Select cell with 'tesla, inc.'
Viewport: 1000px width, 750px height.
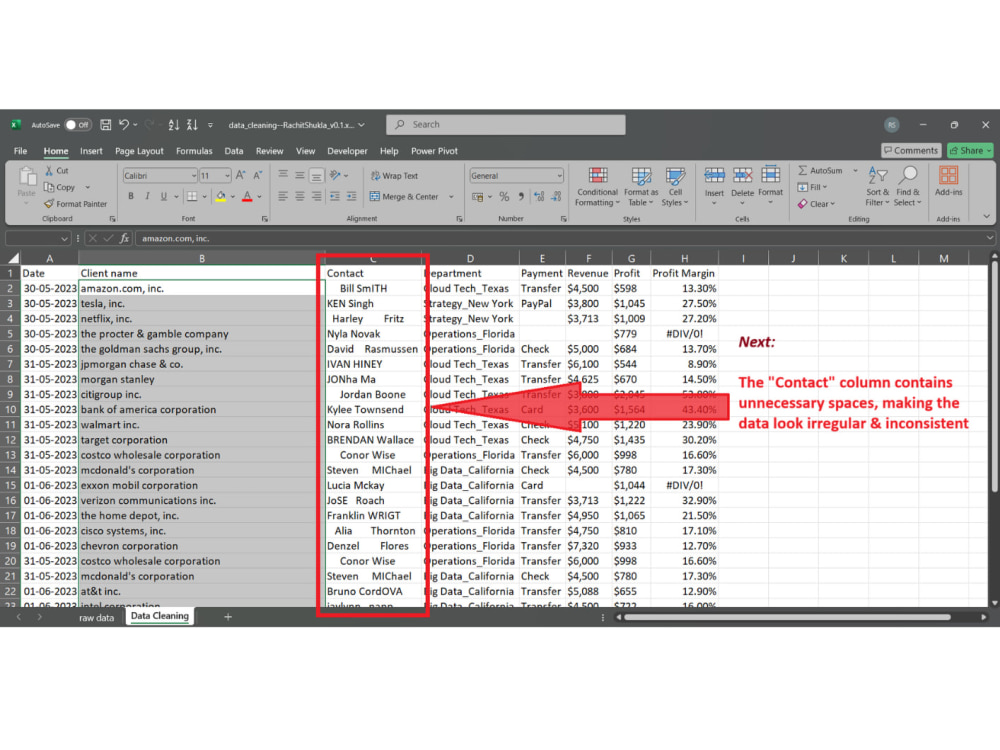click(x=202, y=304)
